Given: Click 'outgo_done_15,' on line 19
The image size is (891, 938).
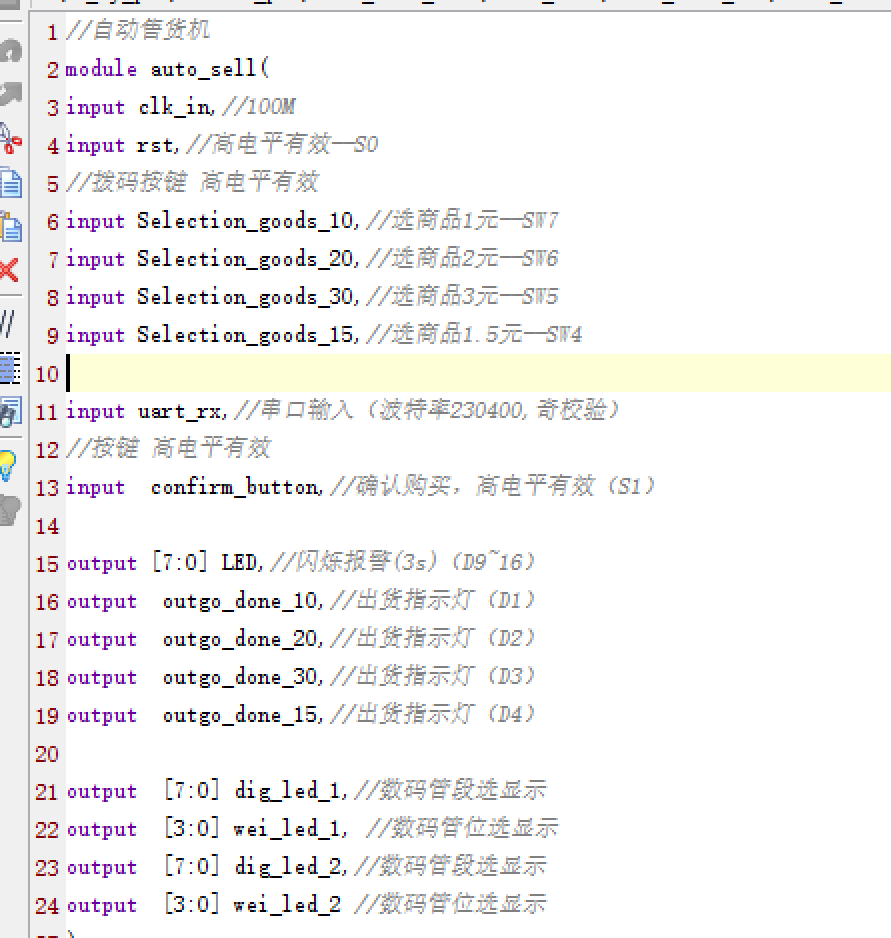Looking at the screenshot, I should [243, 715].
